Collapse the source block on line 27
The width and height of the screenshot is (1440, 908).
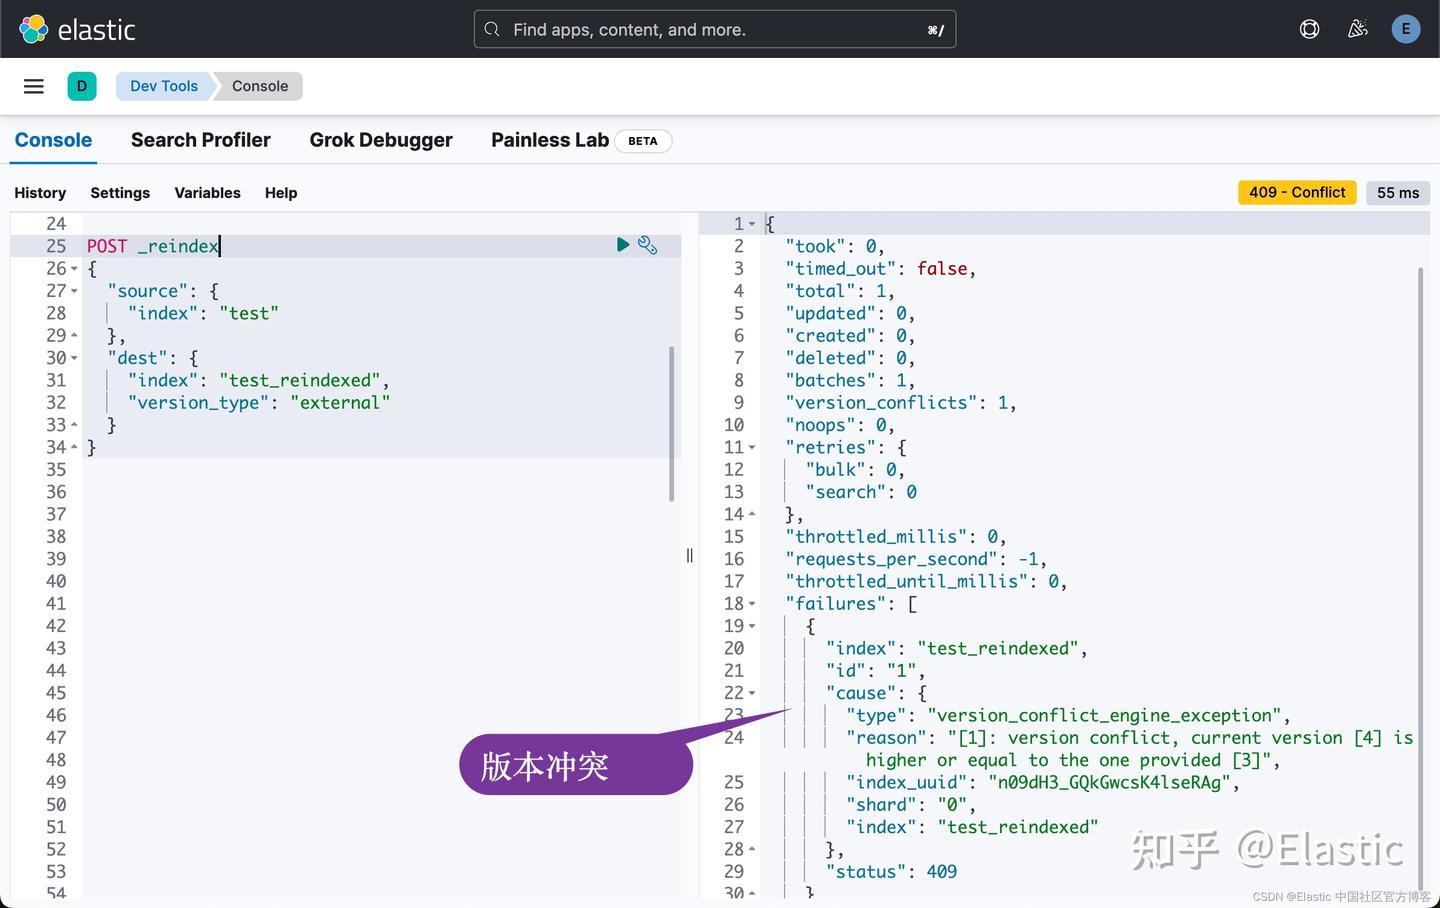74,290
